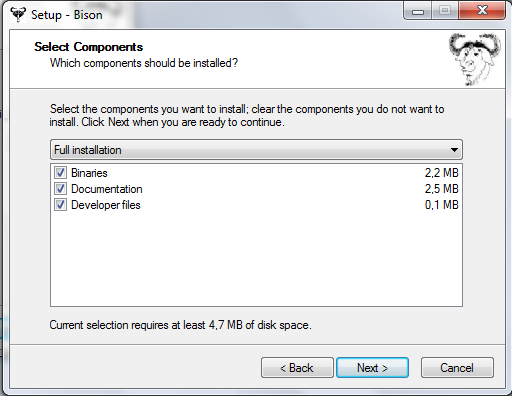
Task: Uncheck the Developer files checkbox
Action: [x=60, y=205]
